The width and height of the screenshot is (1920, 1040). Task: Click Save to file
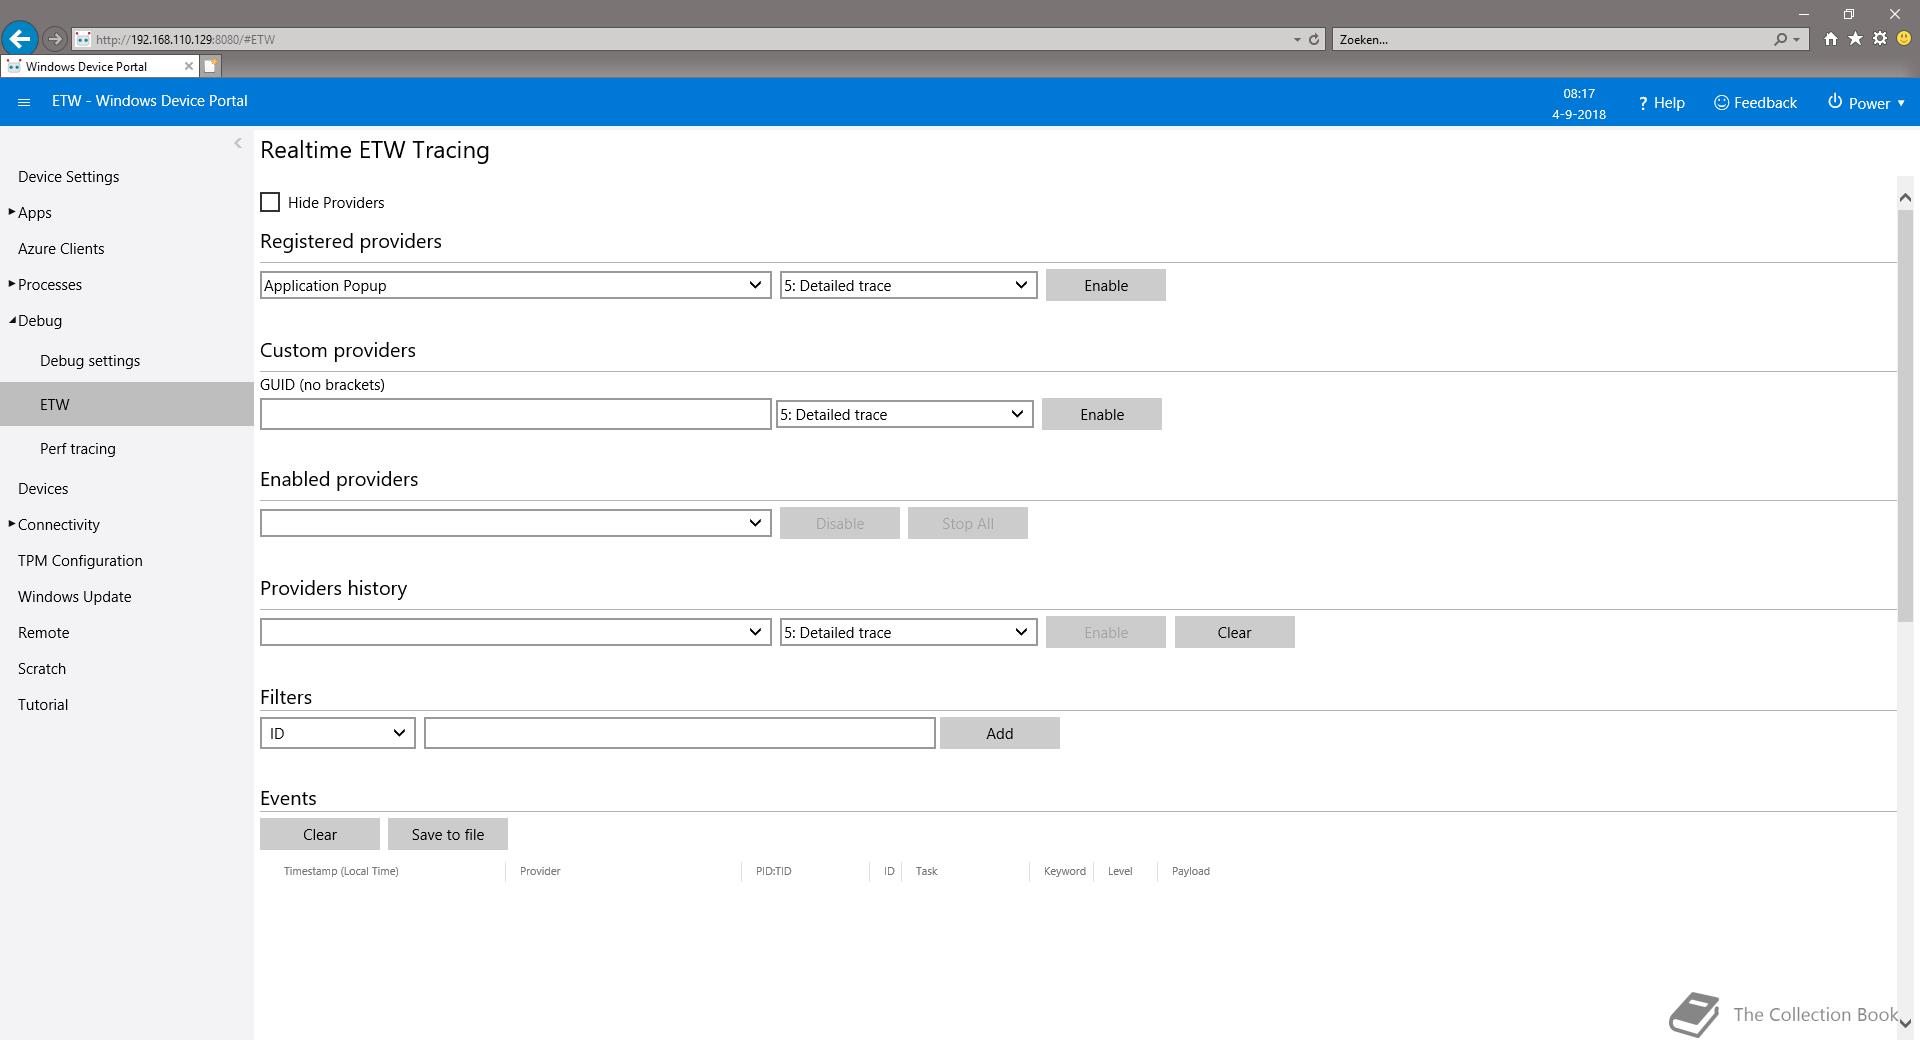[x=447, y=834]
